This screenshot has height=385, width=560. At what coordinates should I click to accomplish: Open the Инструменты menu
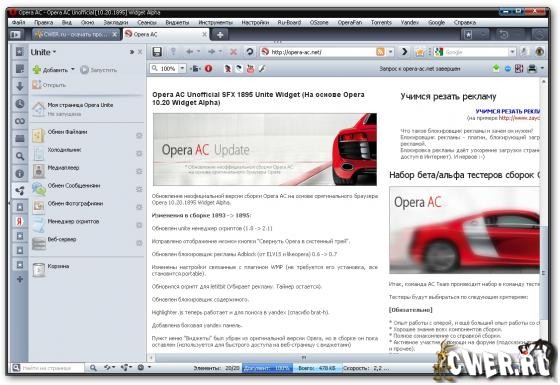pos(215,22)
